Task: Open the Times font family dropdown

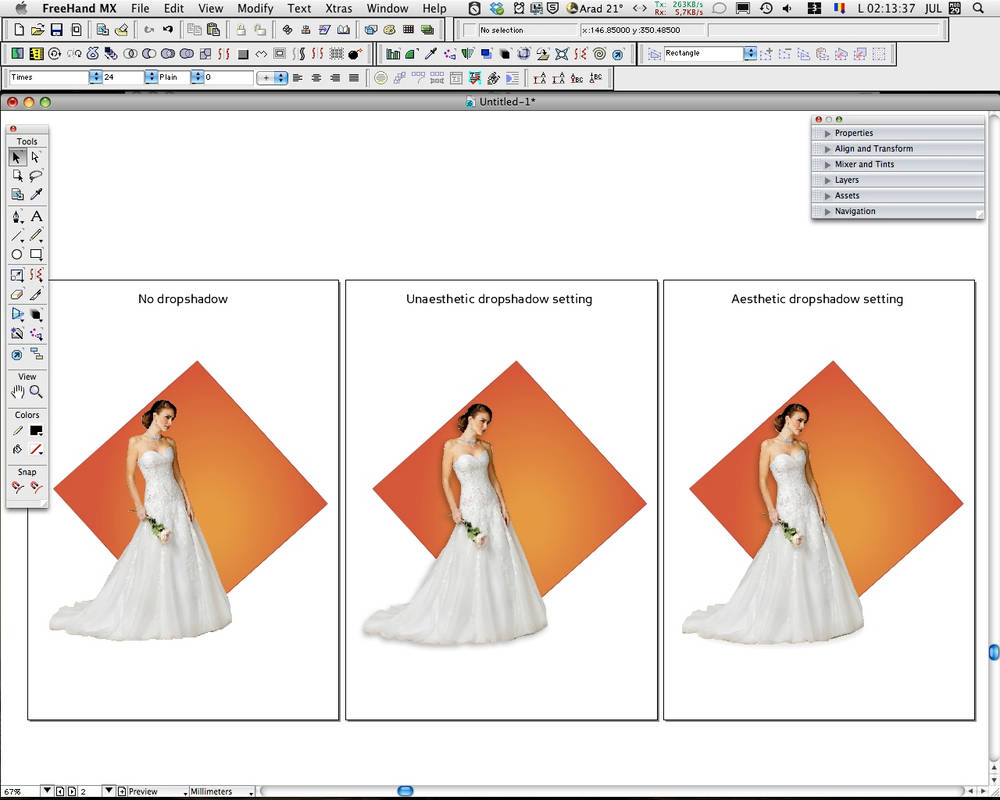Action: [93, 77]
